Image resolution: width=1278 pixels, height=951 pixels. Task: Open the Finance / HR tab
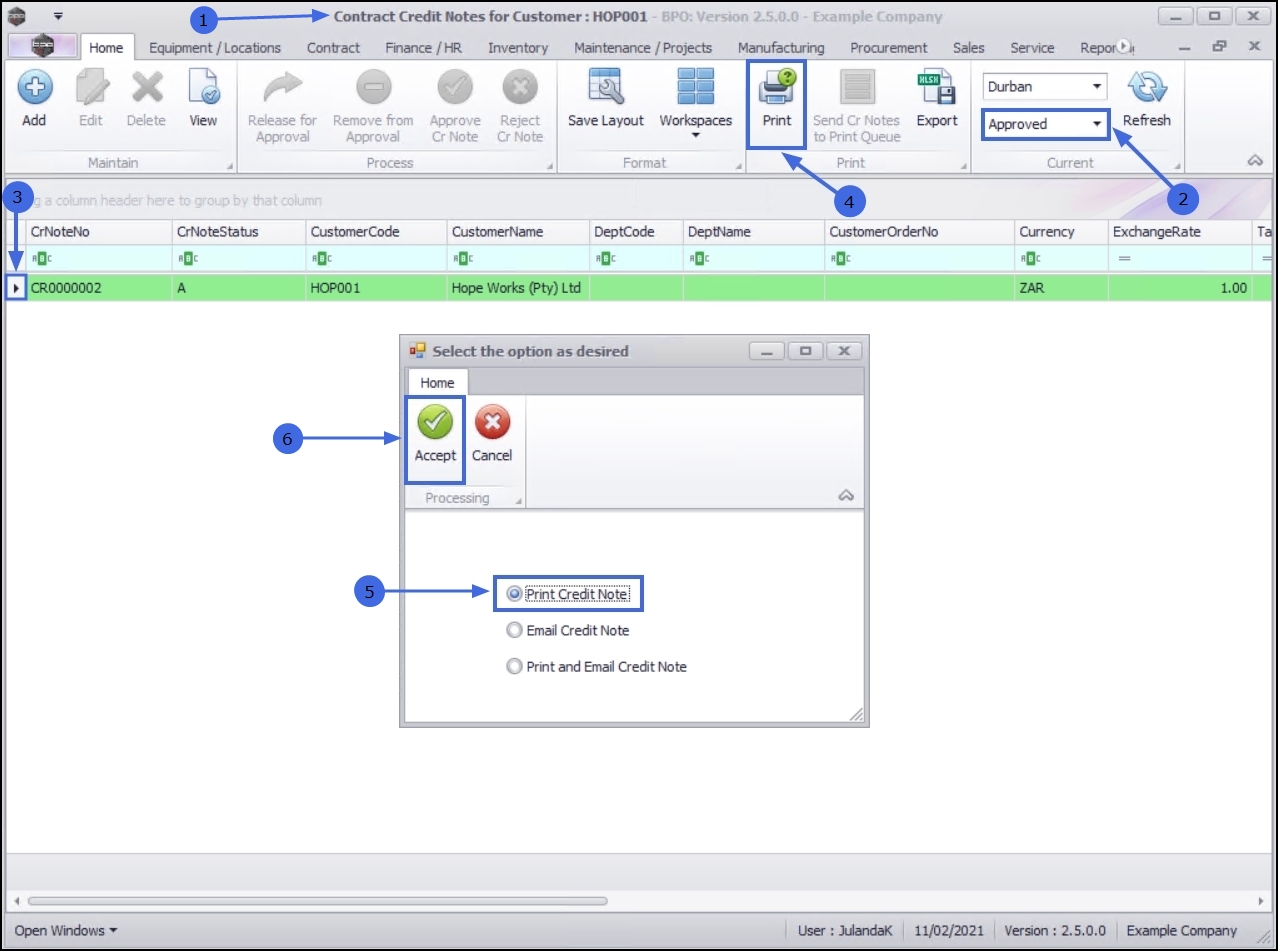423,47
